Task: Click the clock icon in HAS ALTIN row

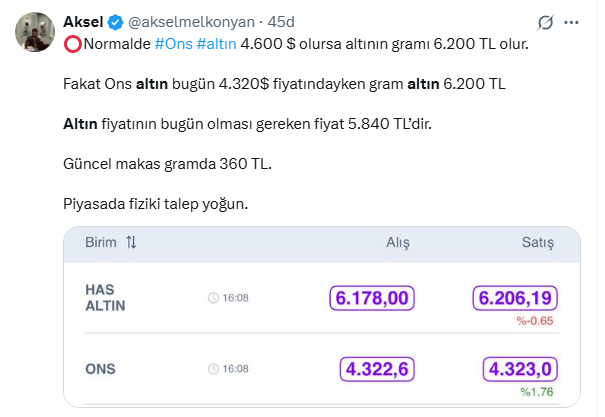Action: click(213, 298)
